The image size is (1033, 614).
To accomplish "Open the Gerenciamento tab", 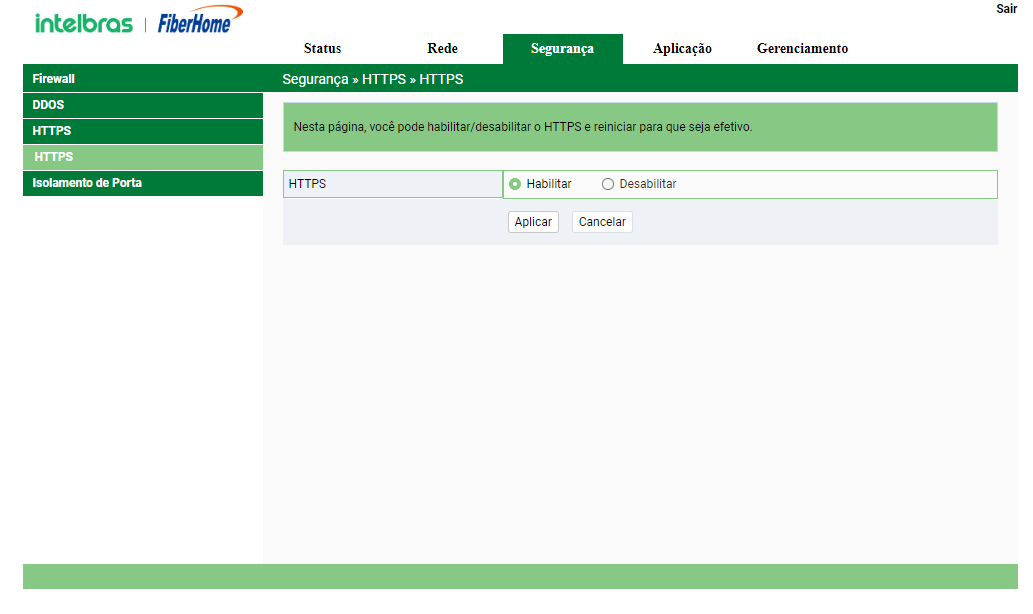I will [802, 49].
